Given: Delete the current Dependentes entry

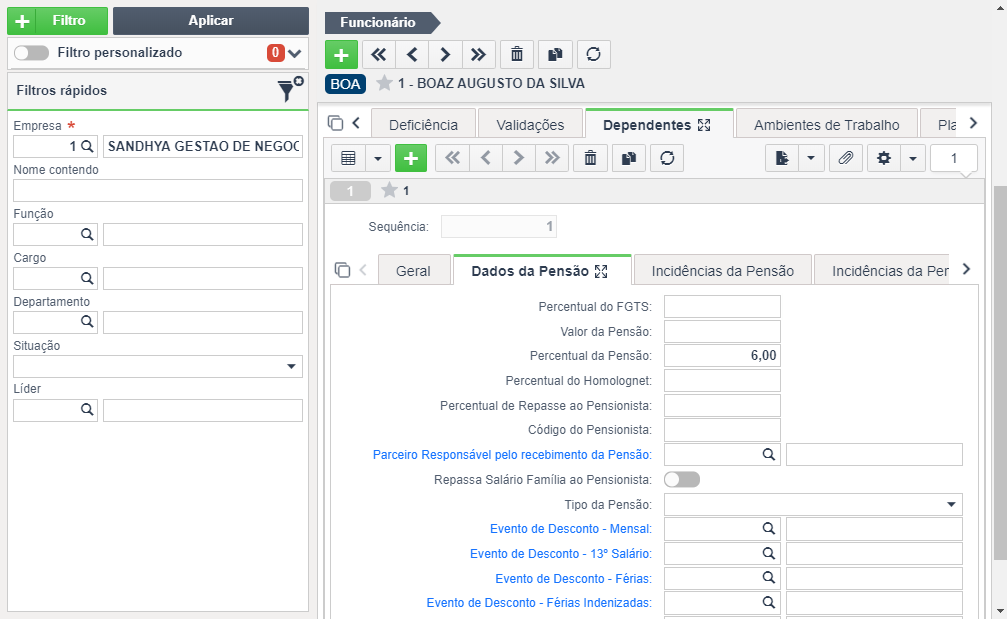Looking at the screenshot, I should [590, 158].
